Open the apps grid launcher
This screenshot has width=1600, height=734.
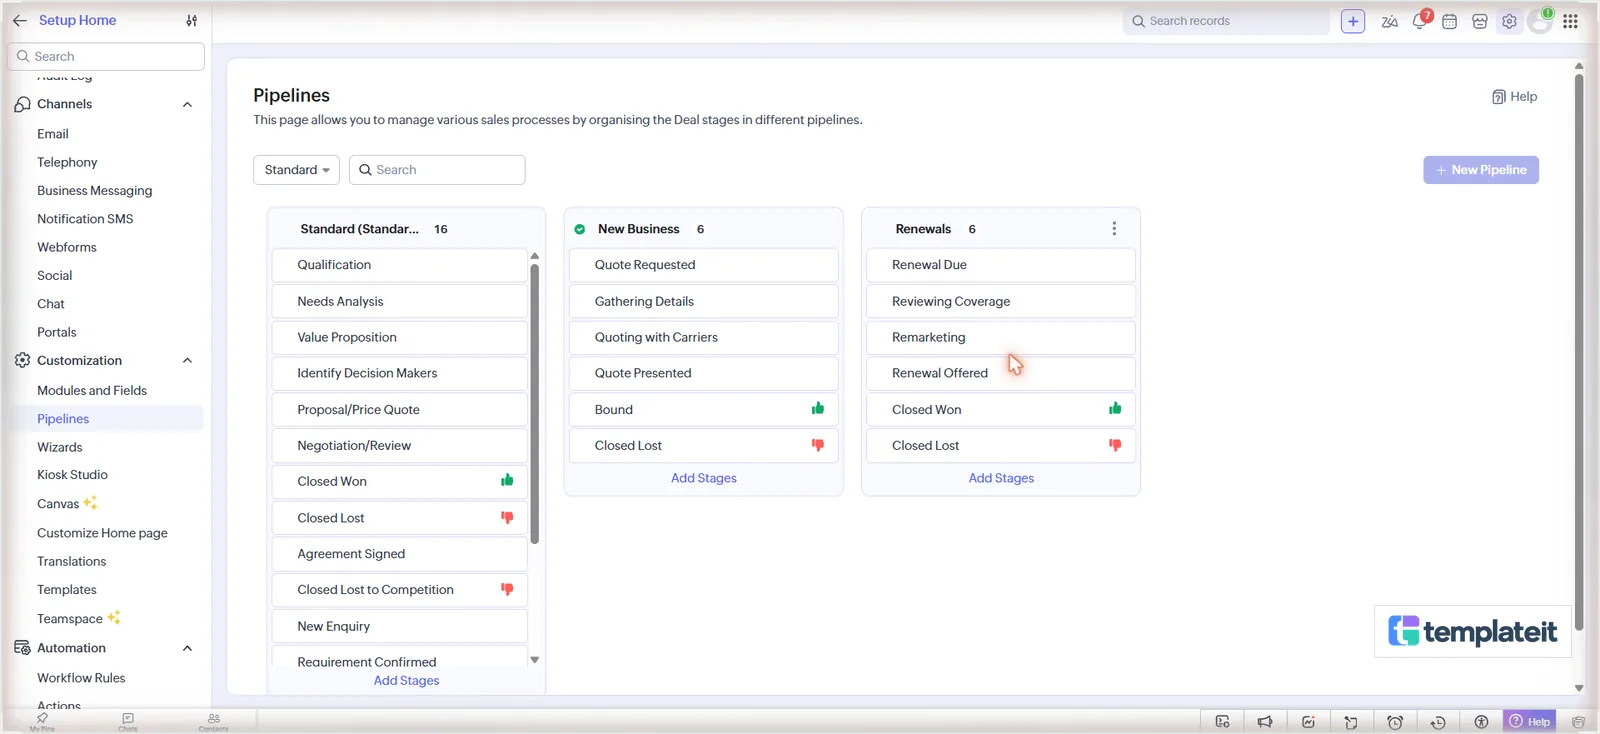1570,21
